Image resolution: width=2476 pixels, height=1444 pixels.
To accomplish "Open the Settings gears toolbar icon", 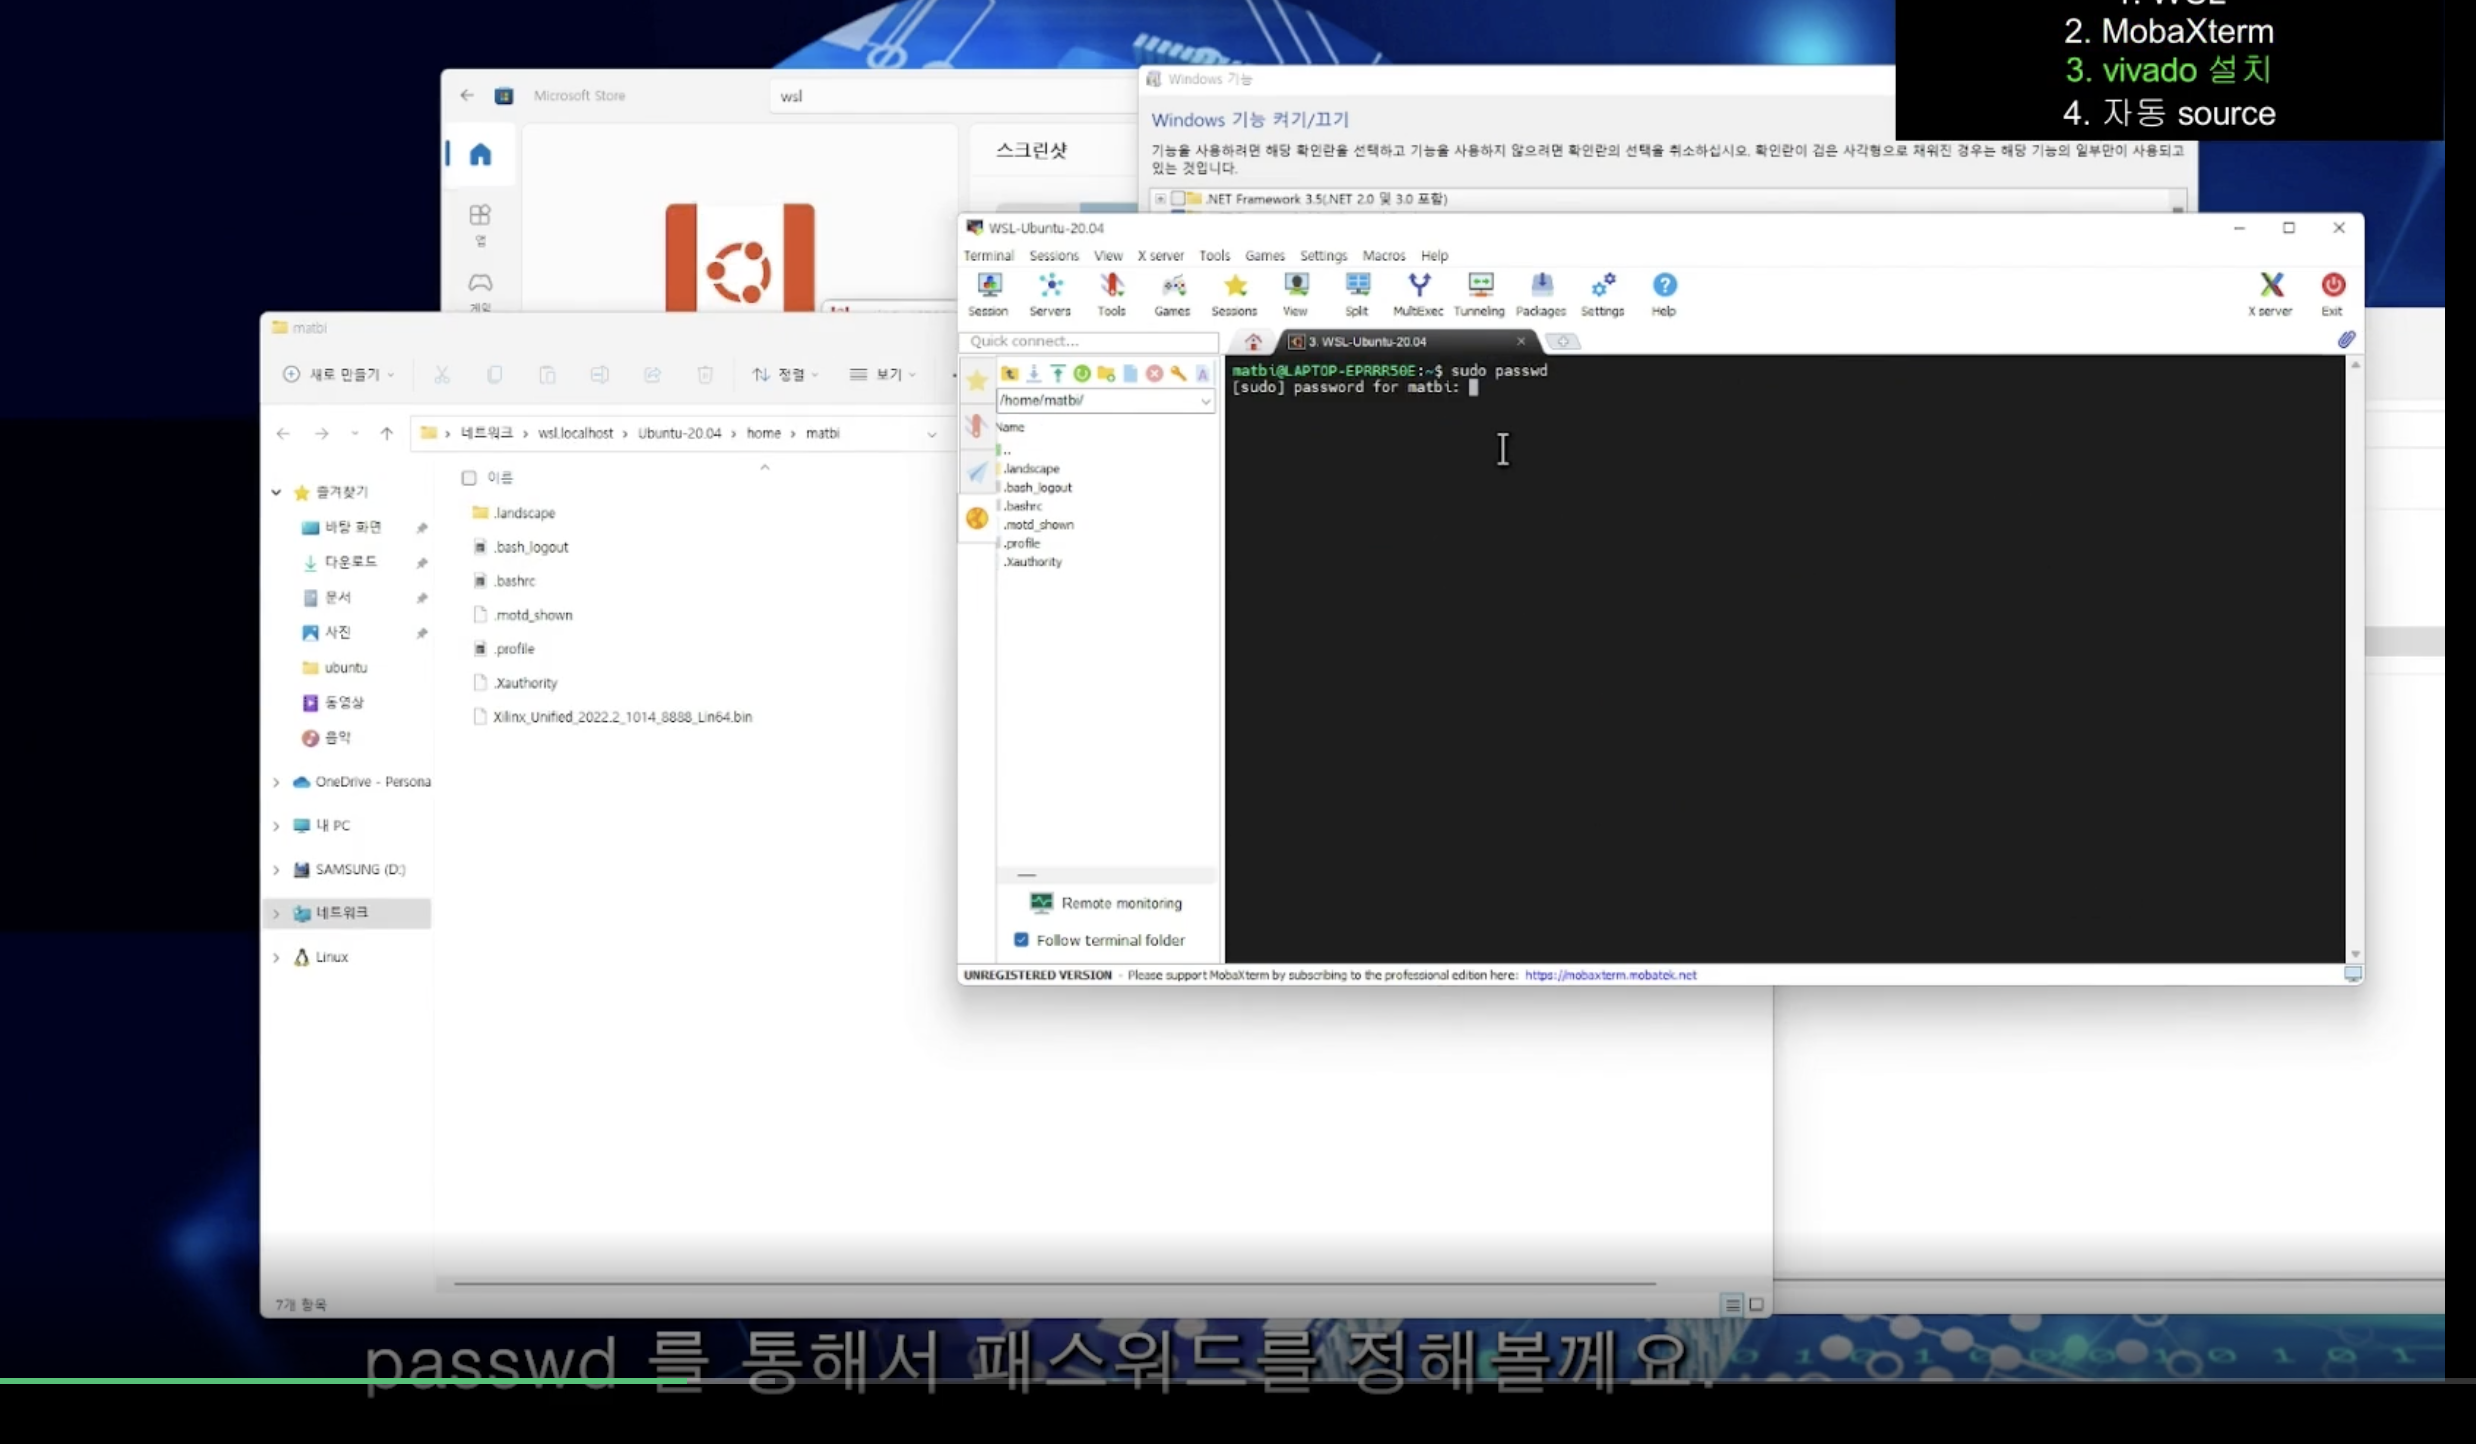I will 1602,295.
